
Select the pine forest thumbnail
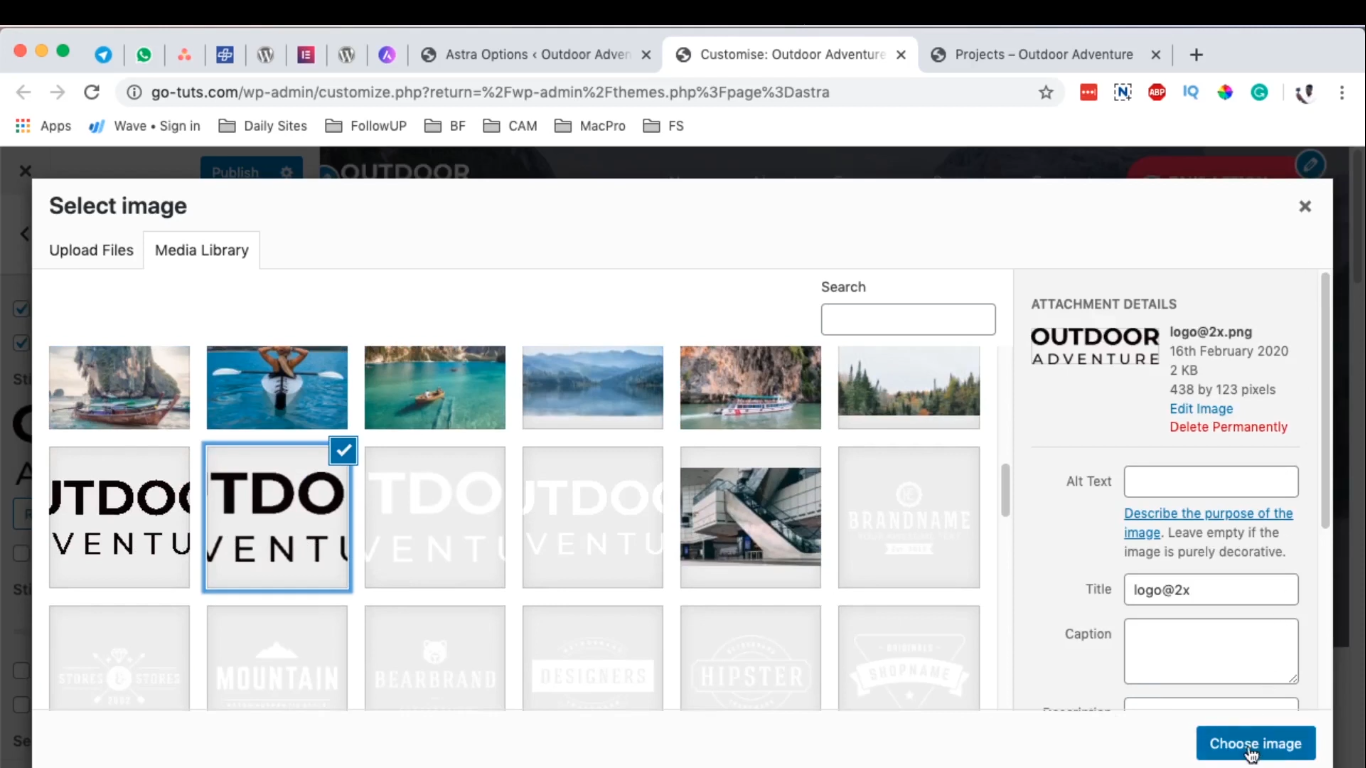909,388
